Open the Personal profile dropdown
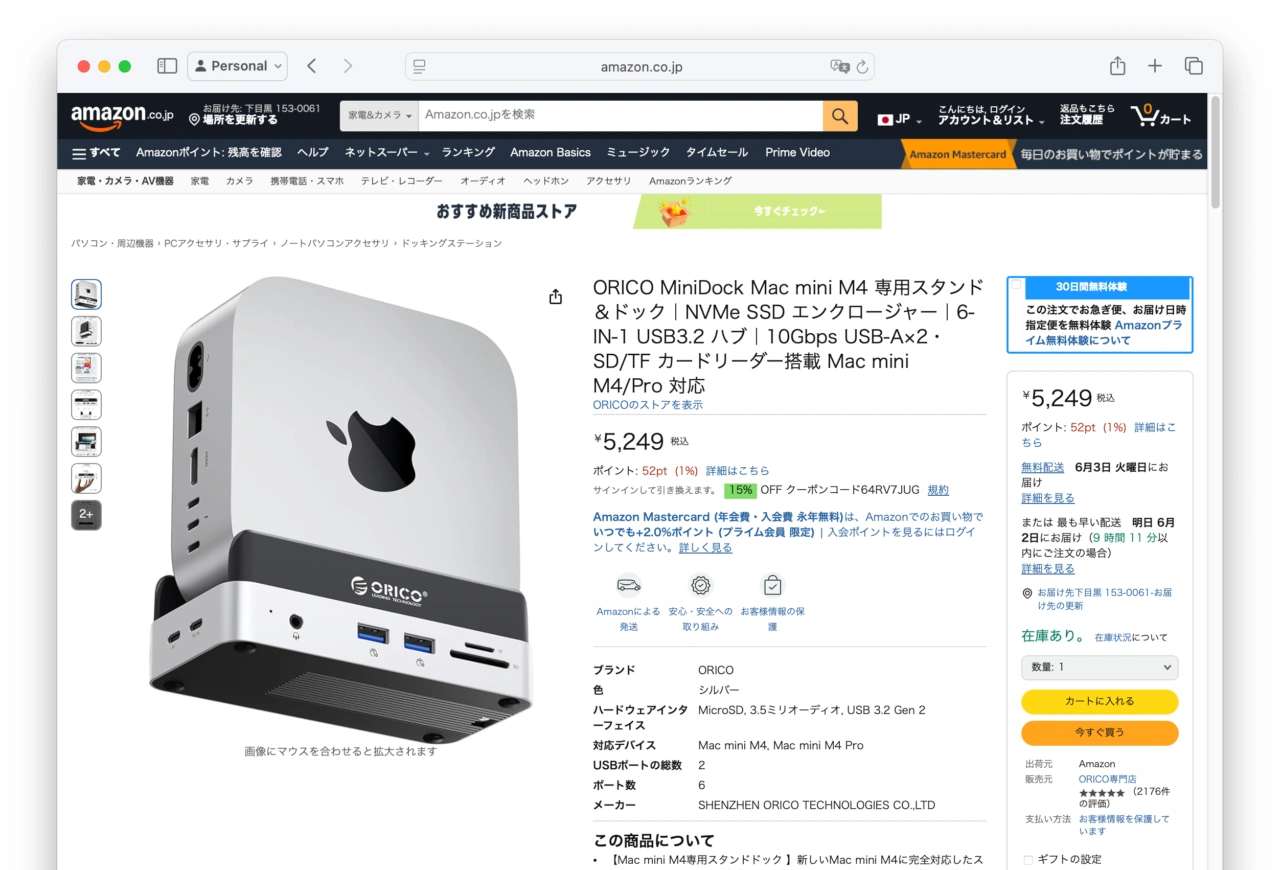 coord(237,66)
